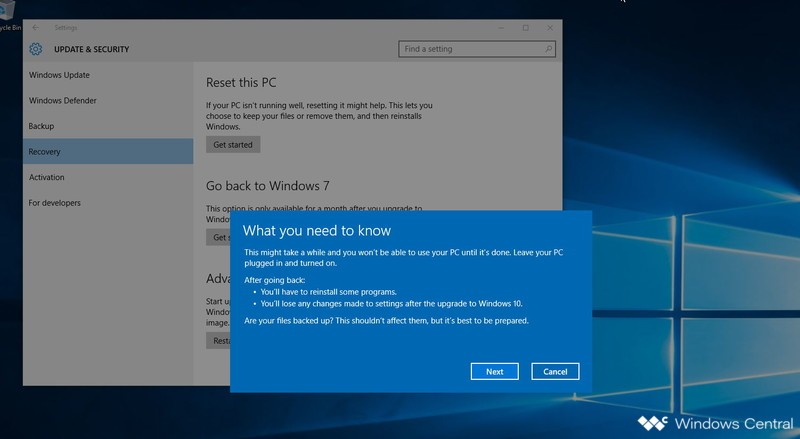Open the Recycle Bin desktop icon
The image size is (800, 439).
click(x=8, y=16)
